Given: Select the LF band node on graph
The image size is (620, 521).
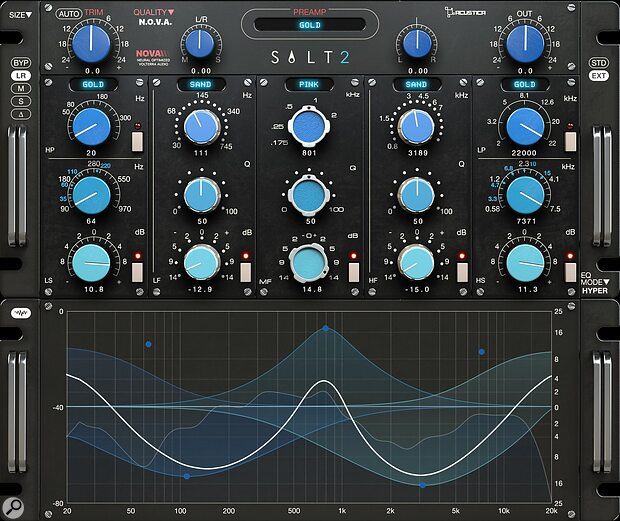Looking at the screenshot, I should click(187, 476).
